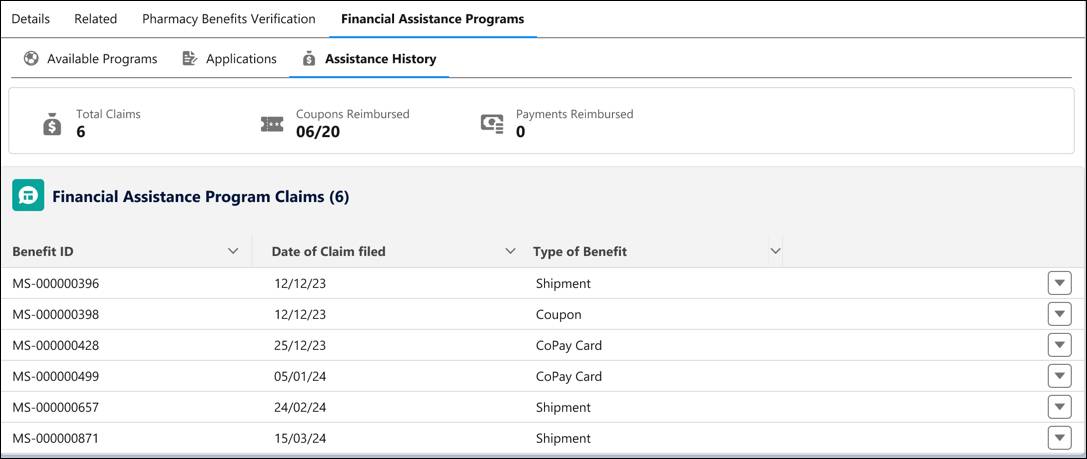The image size is (1087, 459).
Task: Open the Details tab
Action: [31, 19]
